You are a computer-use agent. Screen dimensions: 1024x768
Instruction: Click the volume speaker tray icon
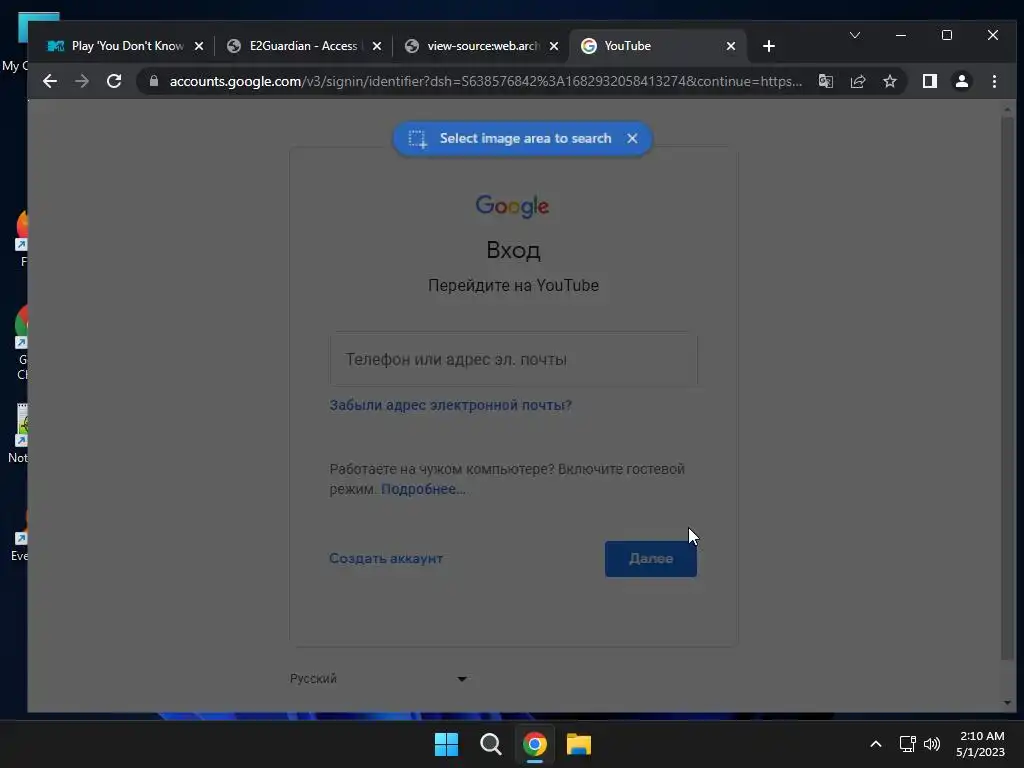[x=932, y=744]
